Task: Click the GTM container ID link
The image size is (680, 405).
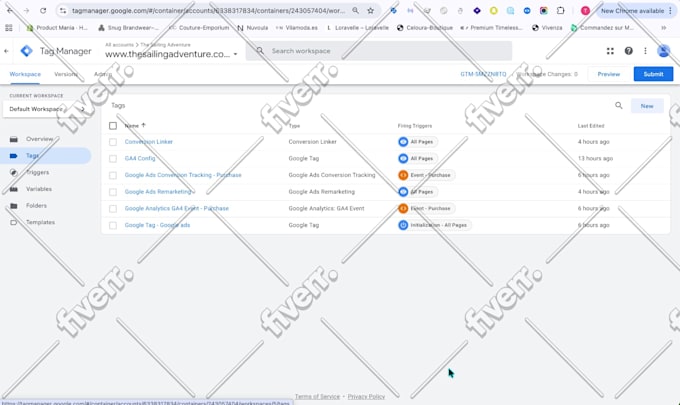Action: coord(483,74)
